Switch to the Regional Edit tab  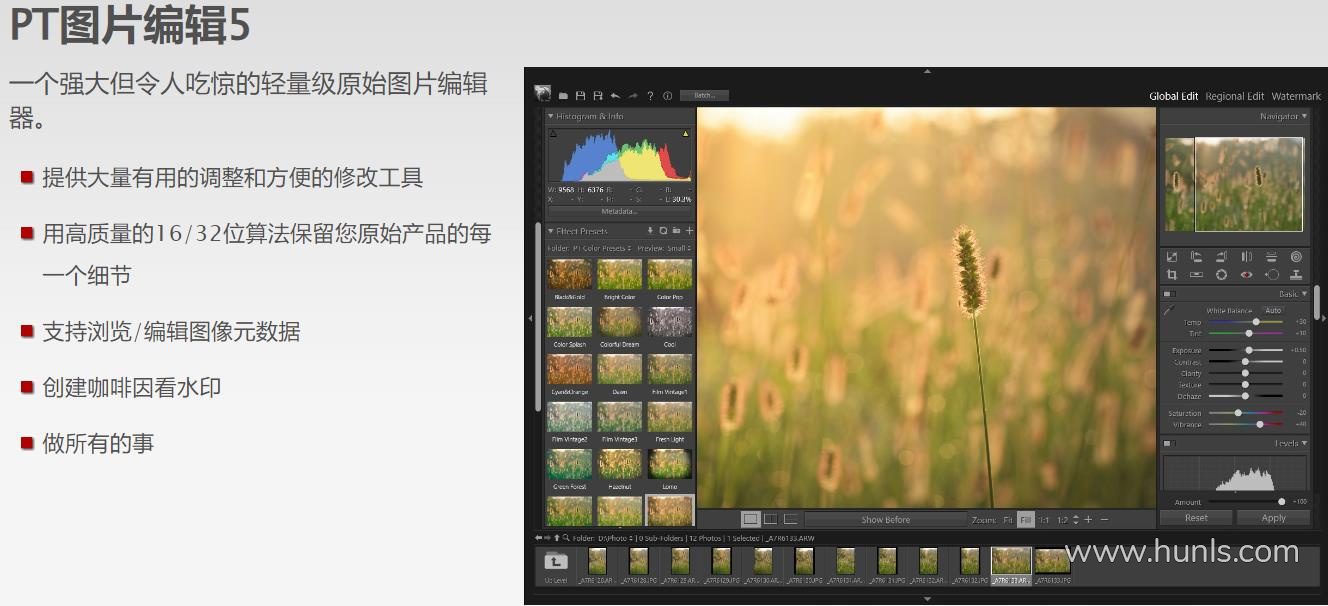coord(1234,96)
